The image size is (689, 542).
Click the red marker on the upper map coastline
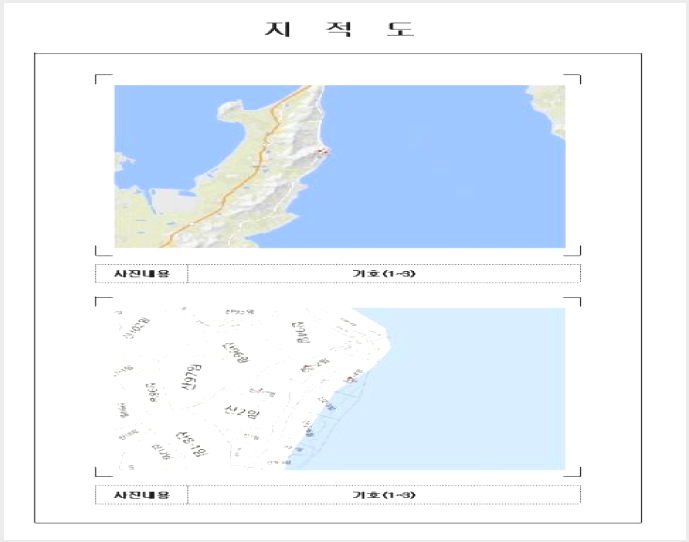[x=323, y=152]
